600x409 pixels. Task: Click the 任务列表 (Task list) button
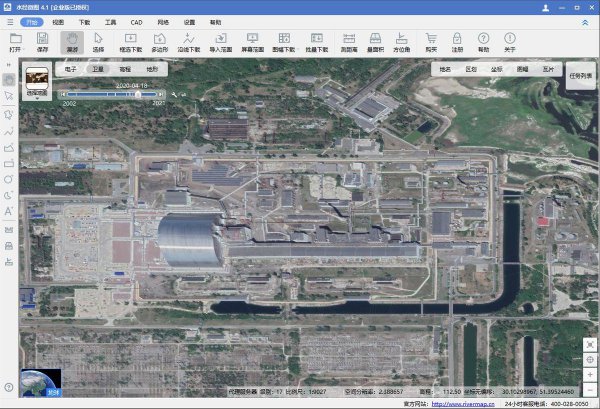580,75
